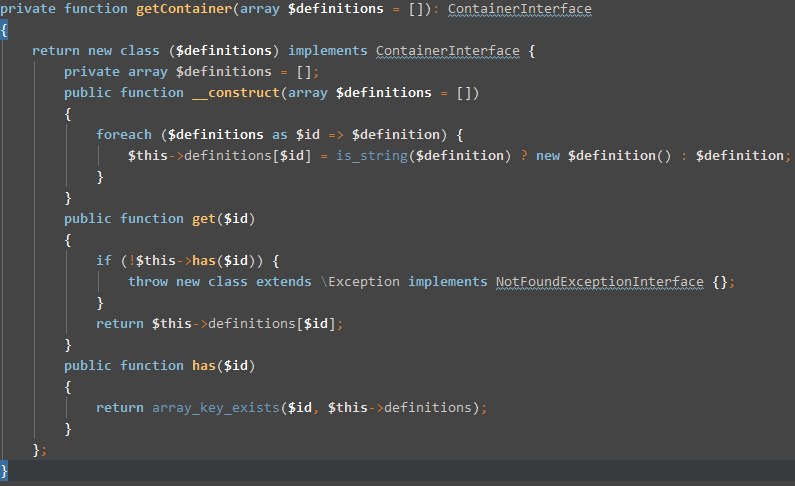Click the has method name declaration
The width and height of the screenshot is (795, 486).
coord(204,366)
